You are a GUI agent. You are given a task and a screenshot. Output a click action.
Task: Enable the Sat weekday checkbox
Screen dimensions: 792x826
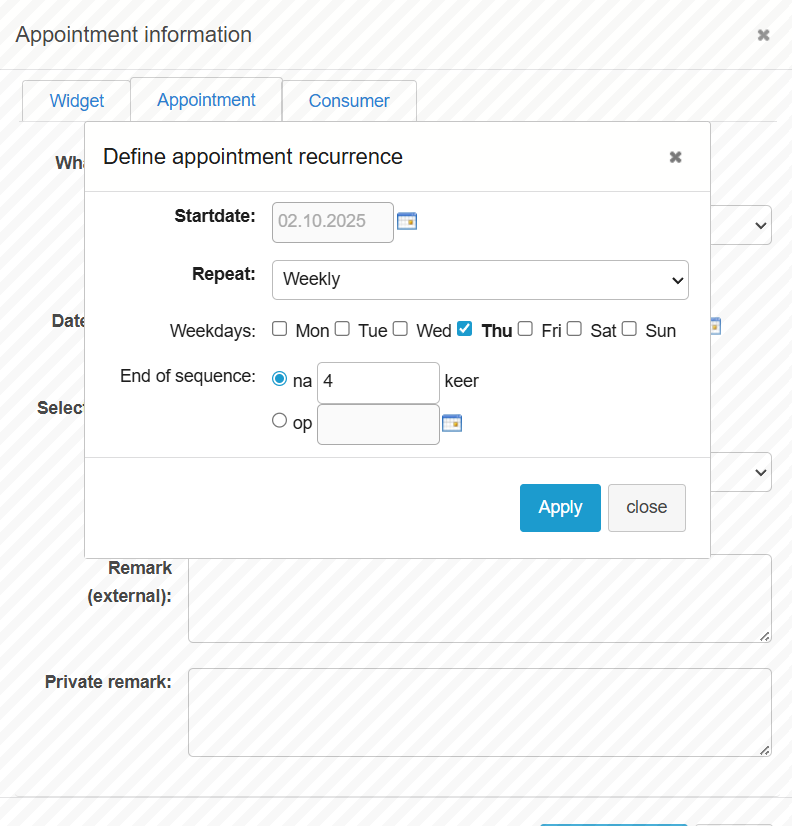tap(574, 329)
